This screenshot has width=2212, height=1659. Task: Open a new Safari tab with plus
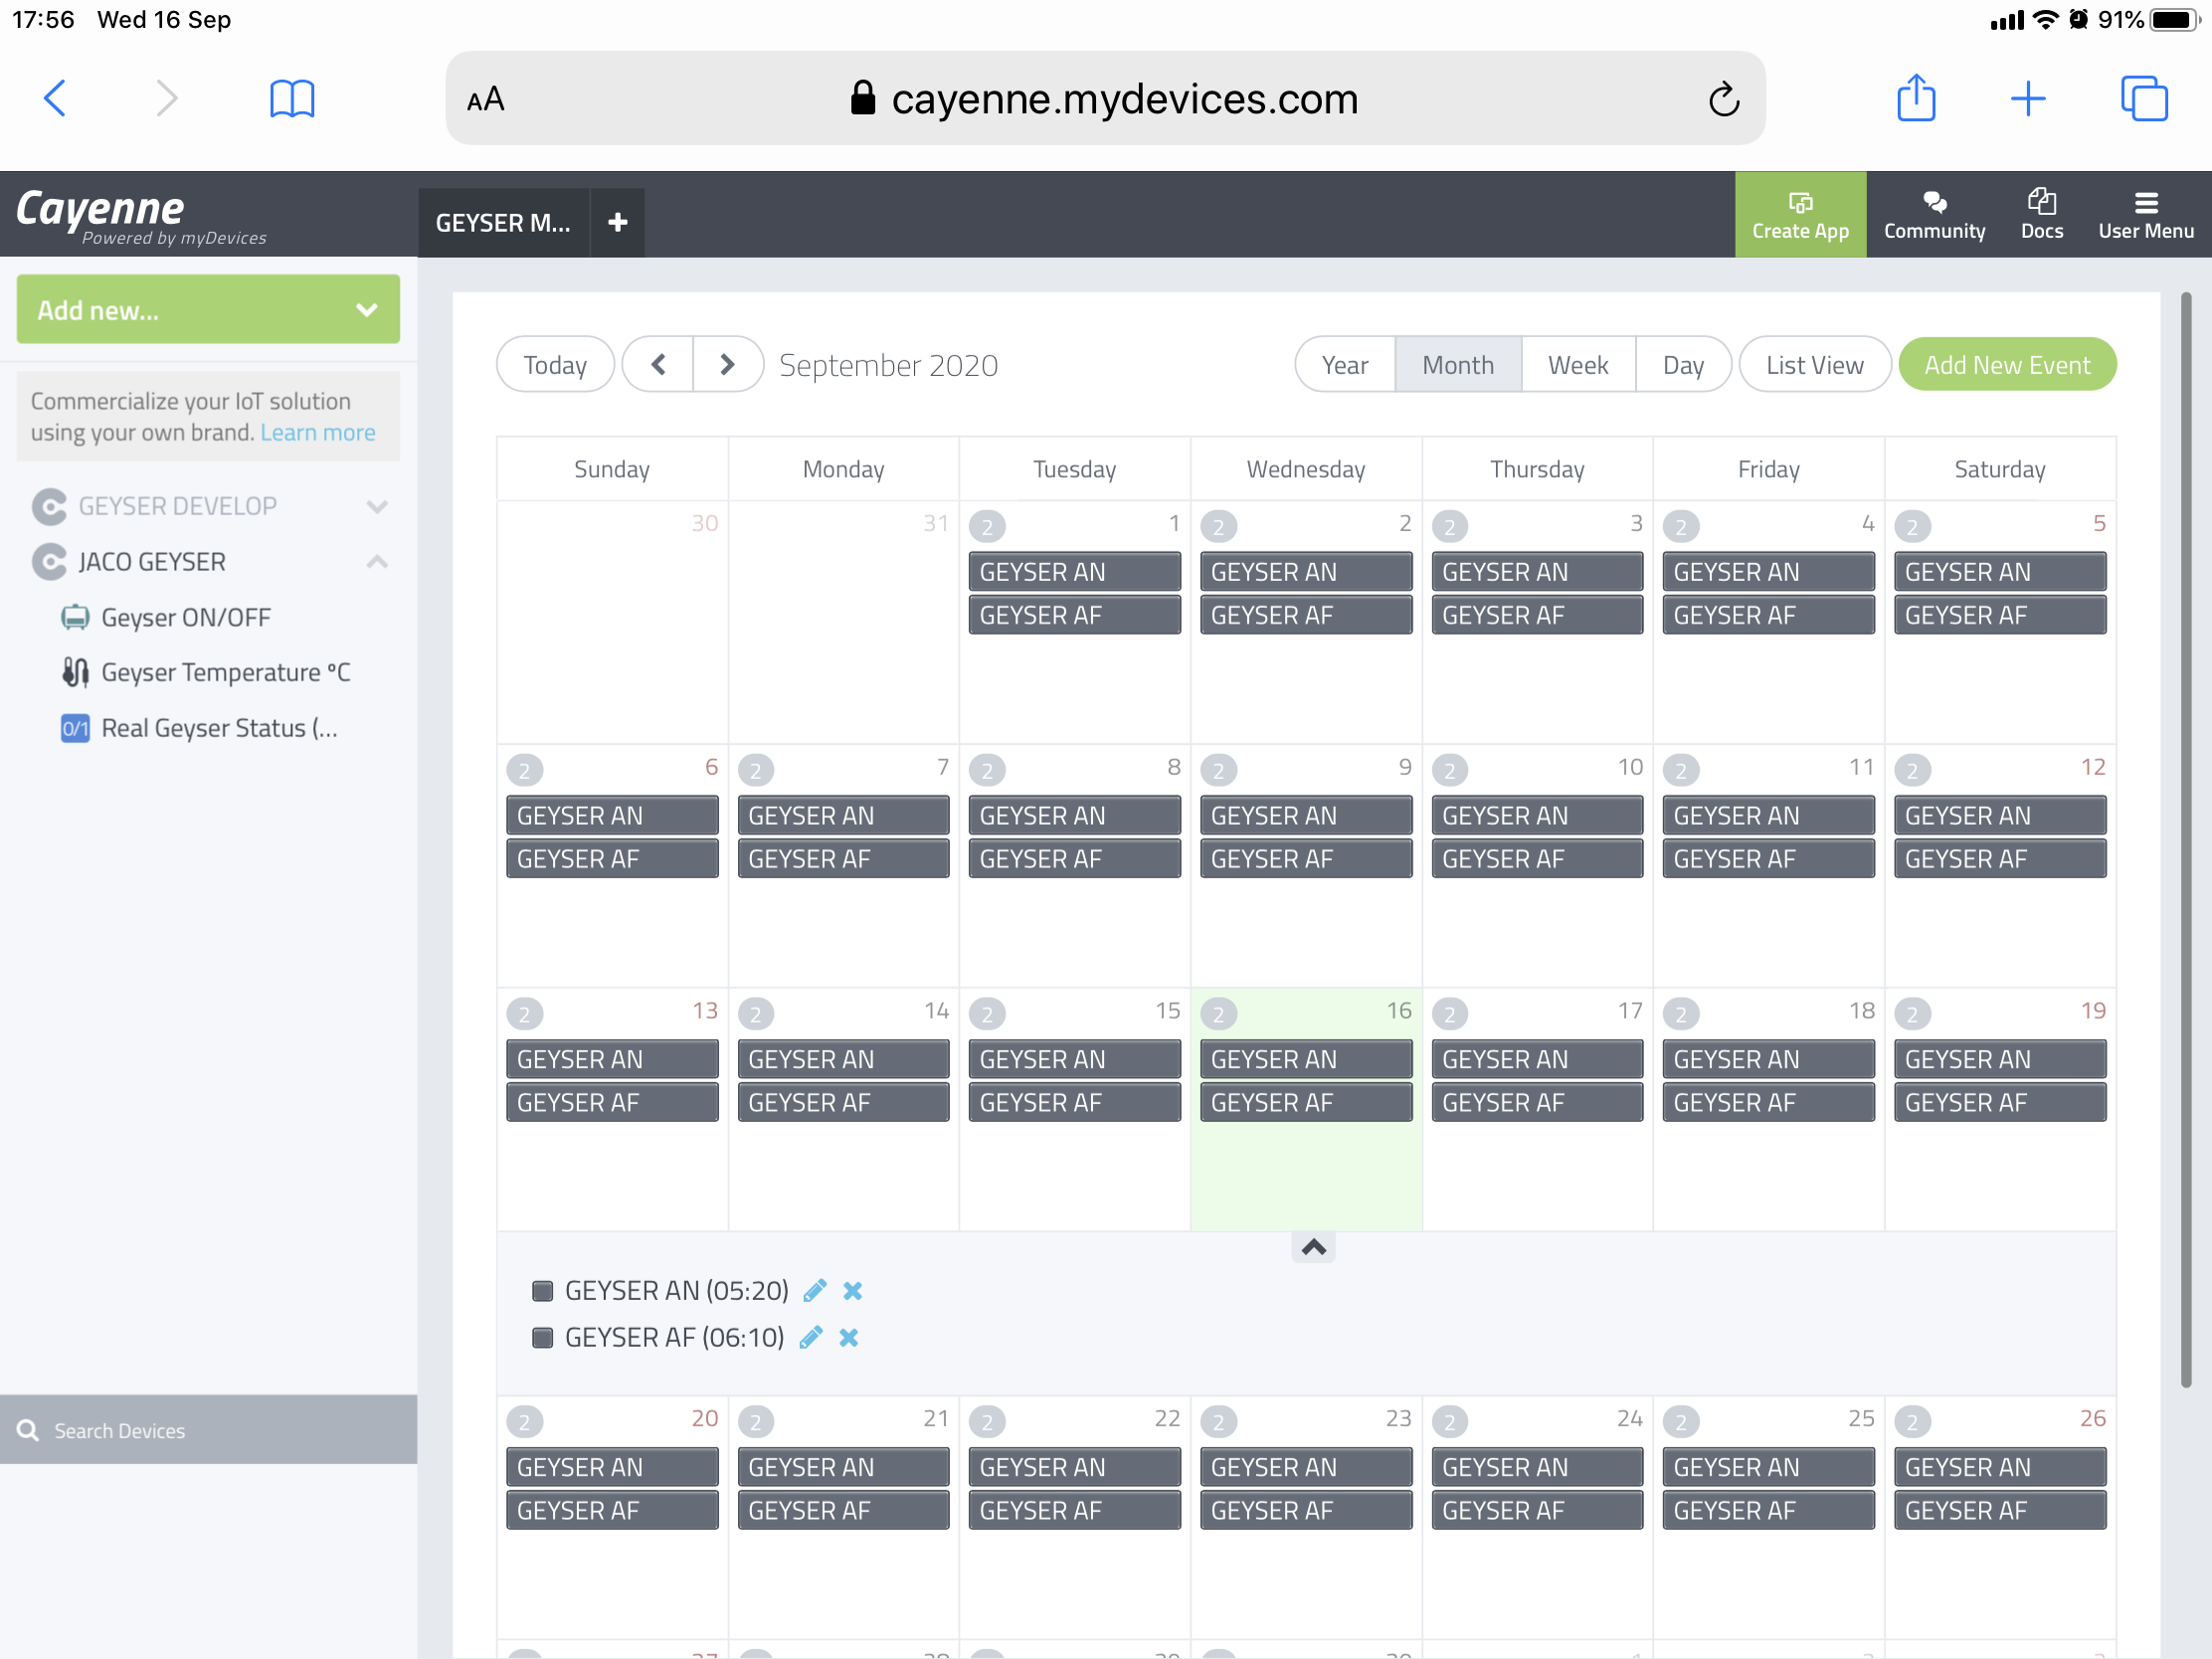(x=2028, y=98)
